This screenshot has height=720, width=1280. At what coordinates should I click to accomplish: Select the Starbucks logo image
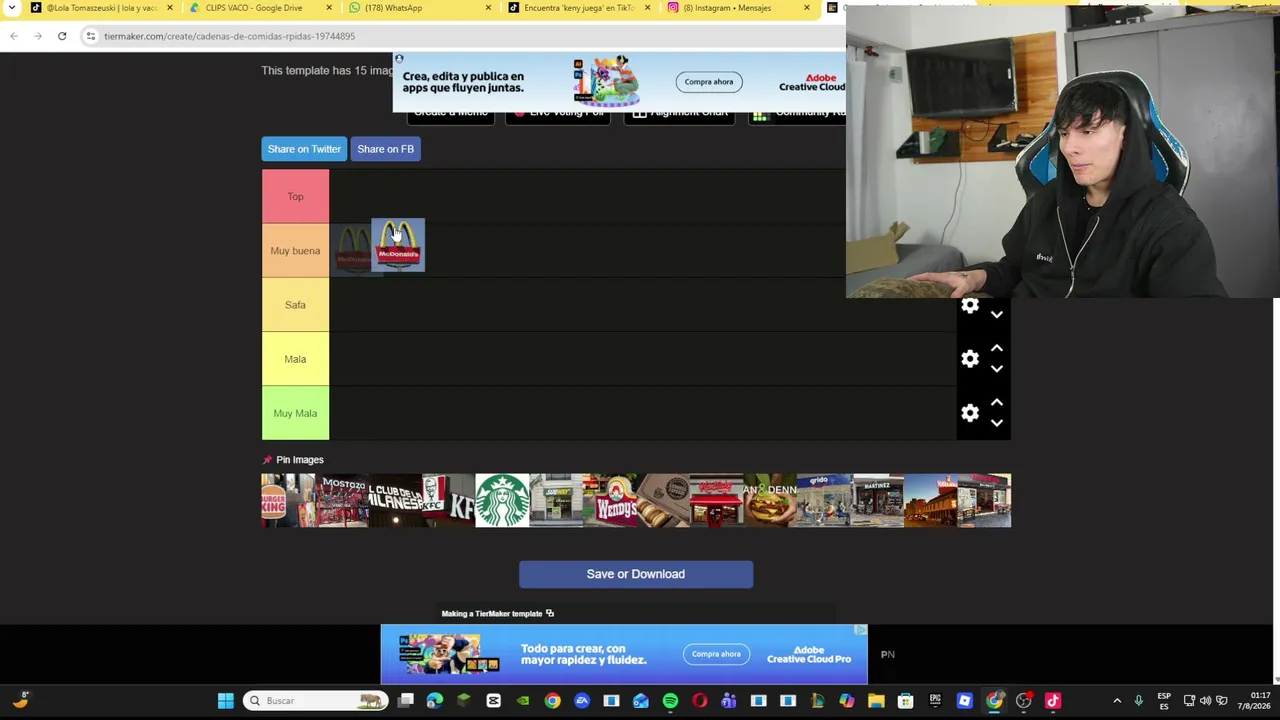502,500
